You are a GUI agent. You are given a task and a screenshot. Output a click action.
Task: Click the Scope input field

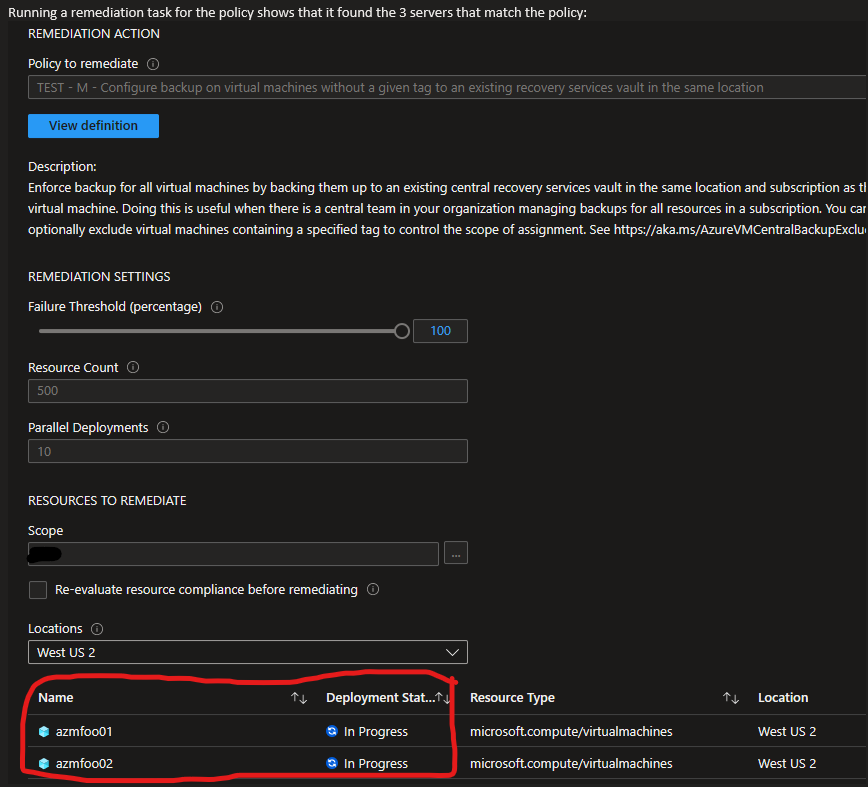(233, 553)
